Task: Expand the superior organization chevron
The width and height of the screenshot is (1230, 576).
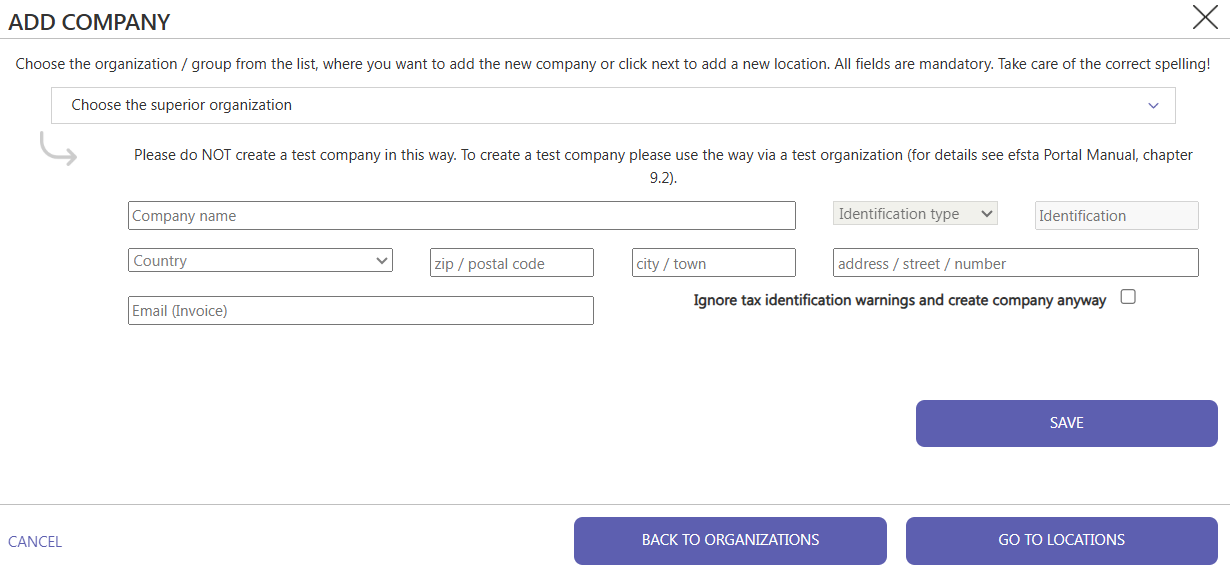Action: pyautogui.click(x=1153, y=105)
